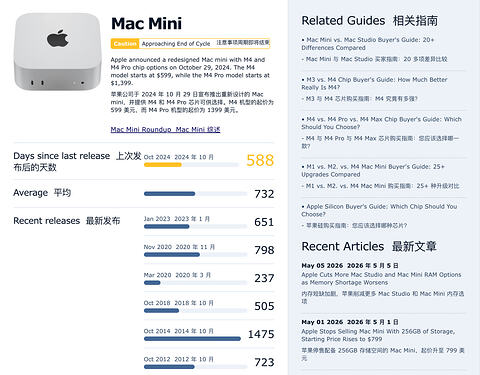
Task: Open Apple Silicon Buyer's Guide link
Action: coord(379,210)
